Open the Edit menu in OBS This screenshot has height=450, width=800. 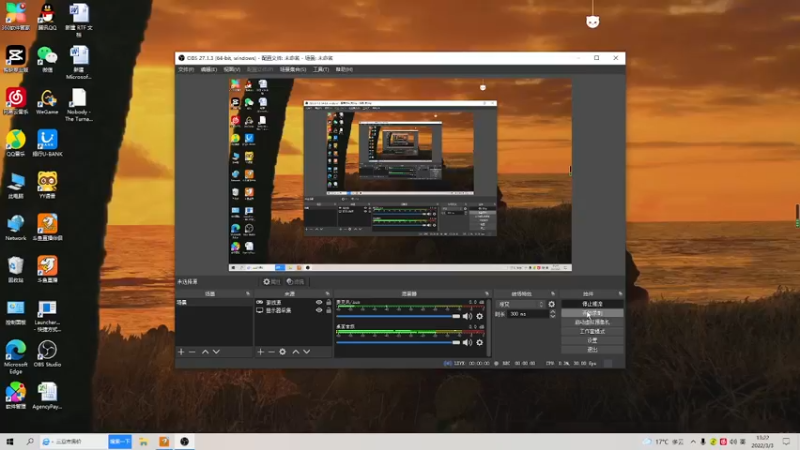coord(208,69)
